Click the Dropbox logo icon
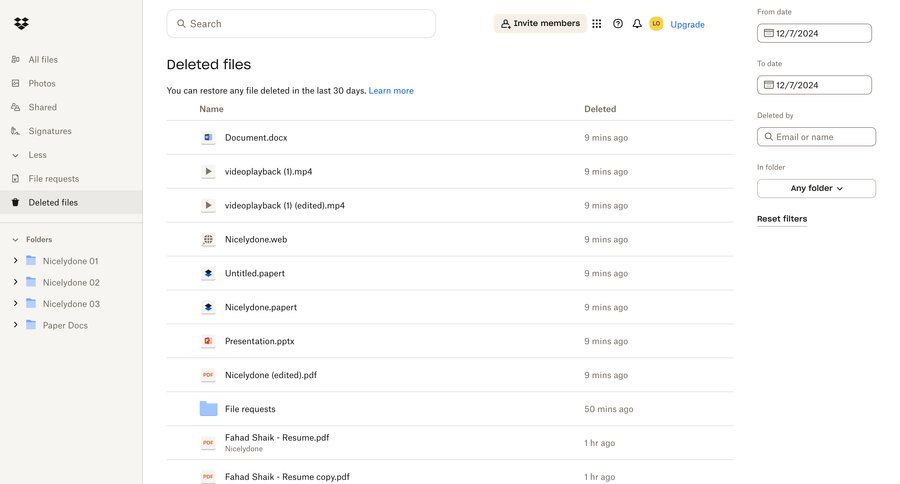Viewport: 900px width, 484px height. pyautogui.click(x=21, y=24)
